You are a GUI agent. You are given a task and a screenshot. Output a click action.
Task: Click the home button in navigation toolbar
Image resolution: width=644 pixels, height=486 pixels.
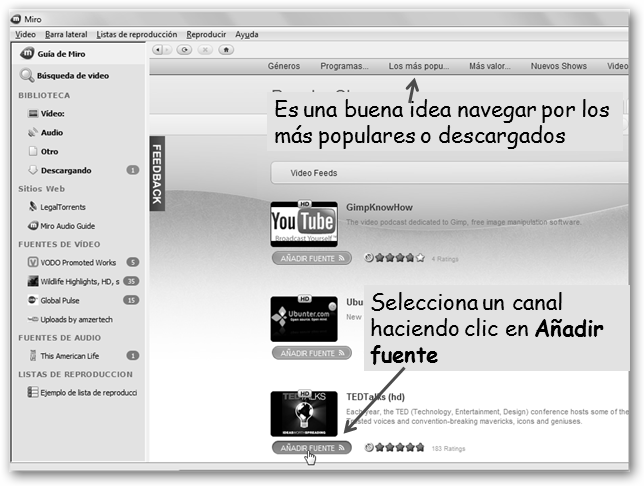[226, 49]
